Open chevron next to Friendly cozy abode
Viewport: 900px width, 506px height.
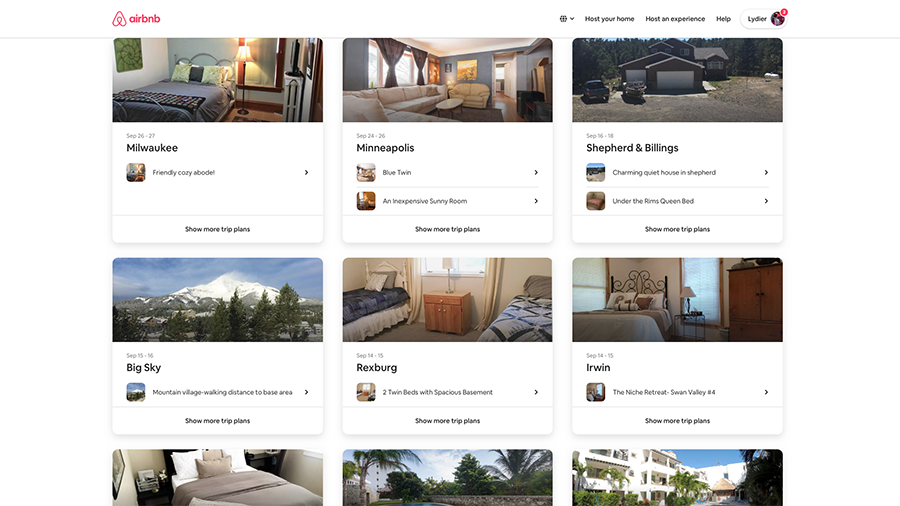coord(307,172)
